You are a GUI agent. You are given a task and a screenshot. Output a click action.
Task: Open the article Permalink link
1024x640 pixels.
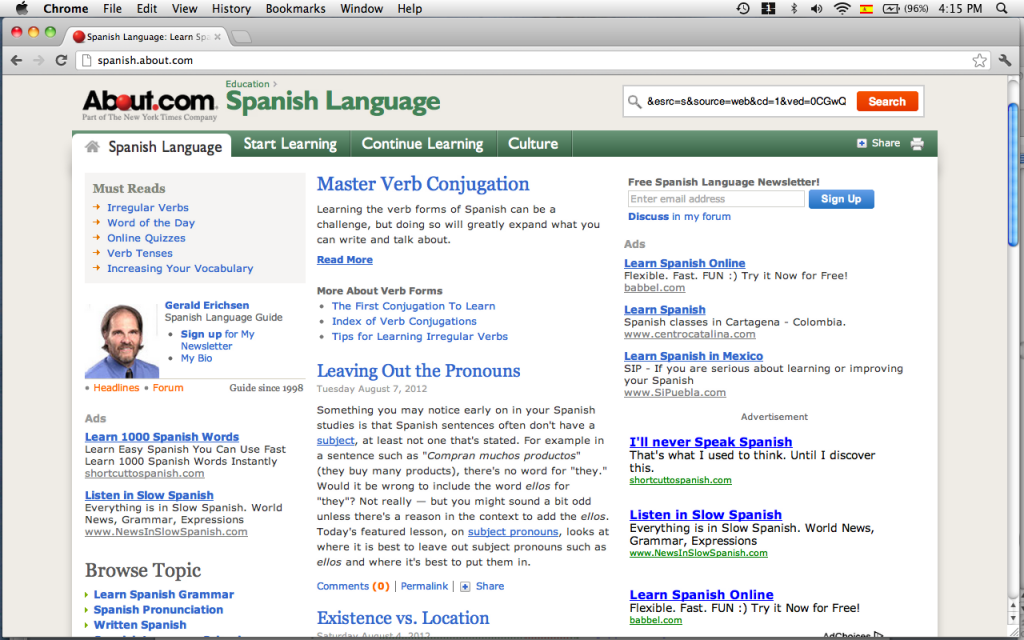[424, 586]
